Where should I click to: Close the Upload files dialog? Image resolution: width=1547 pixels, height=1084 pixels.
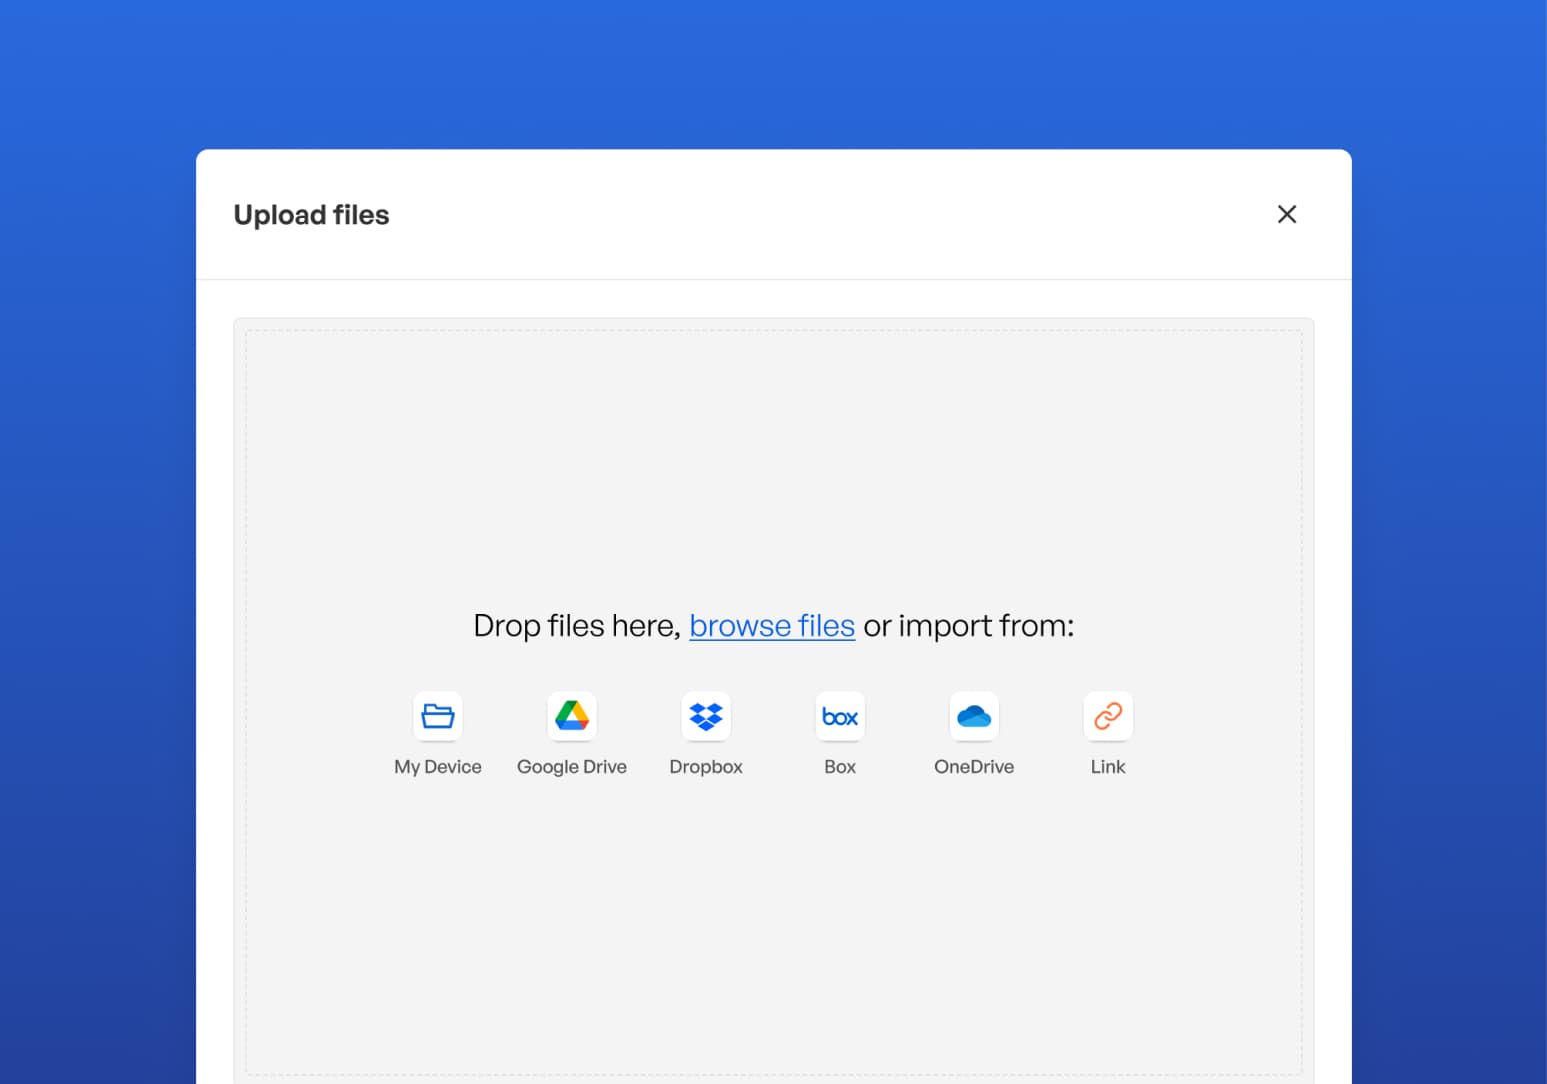[1287, 214]
